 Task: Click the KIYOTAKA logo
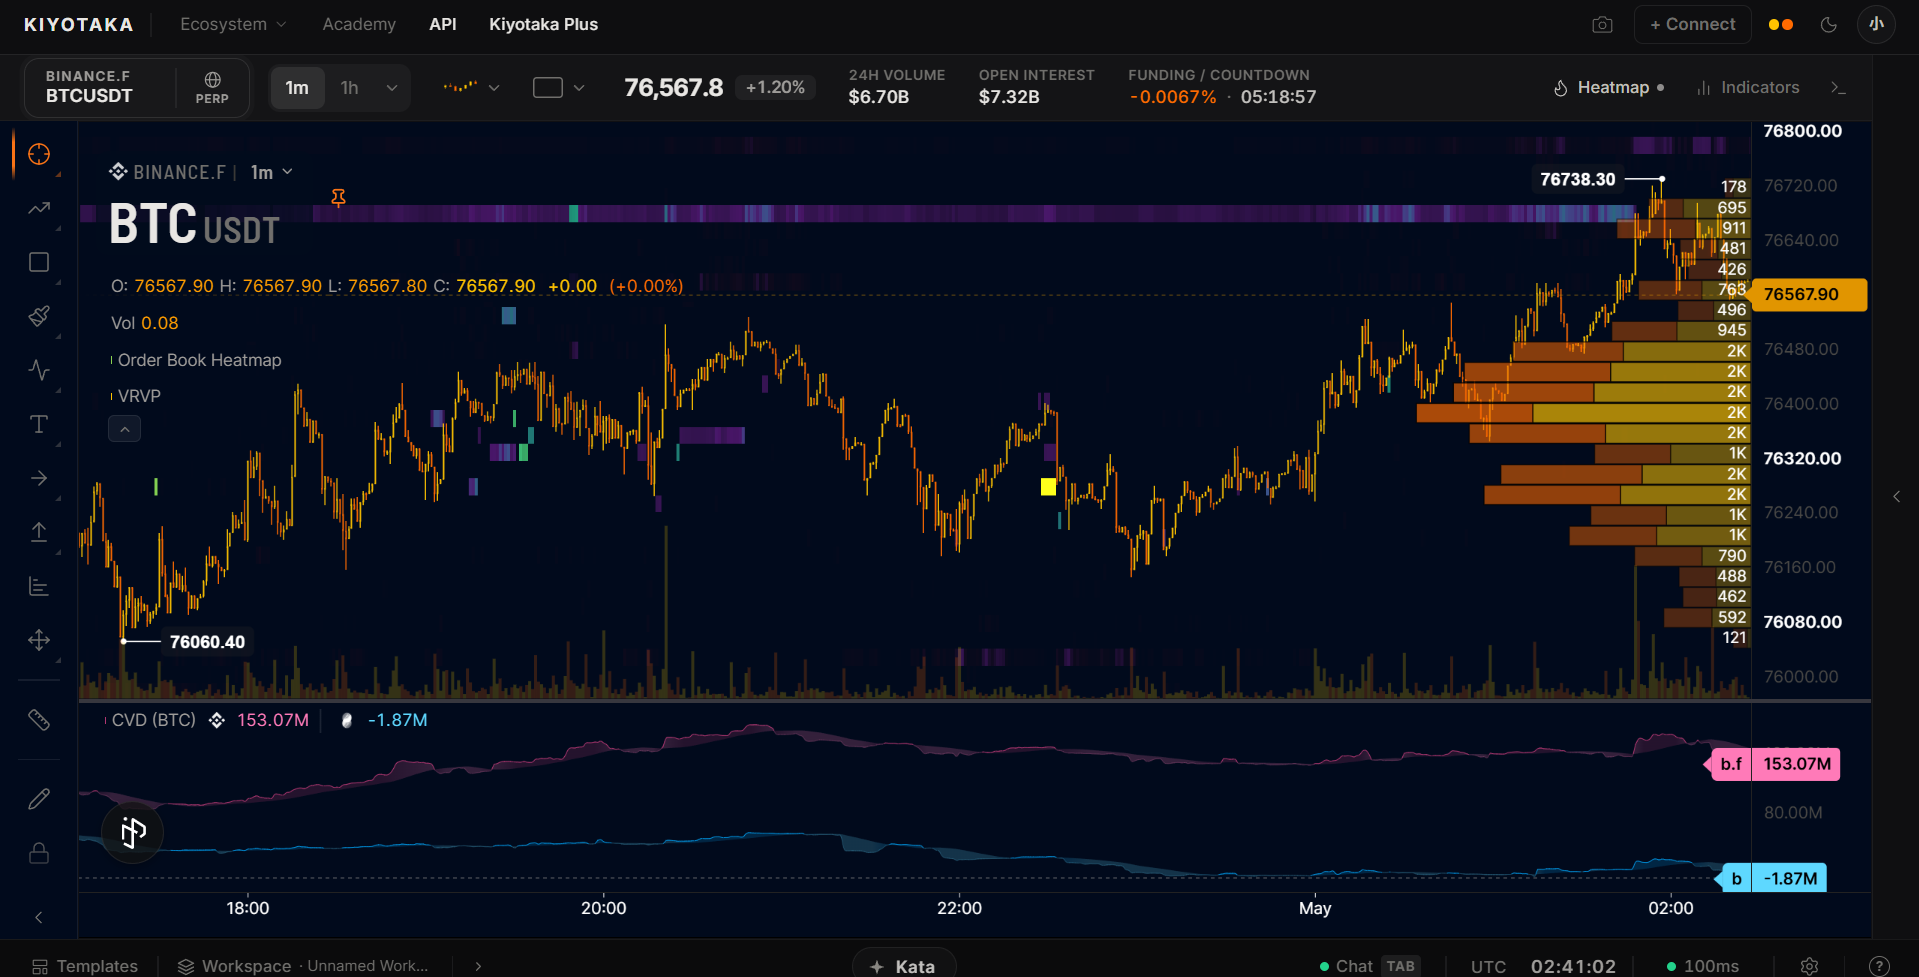79,24
